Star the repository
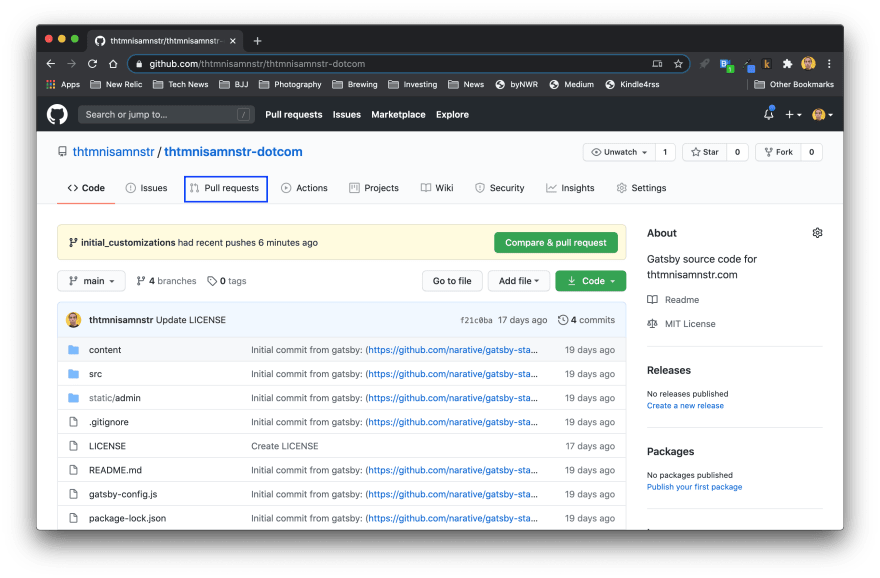 pyautogui.click(x=704, y=152)
